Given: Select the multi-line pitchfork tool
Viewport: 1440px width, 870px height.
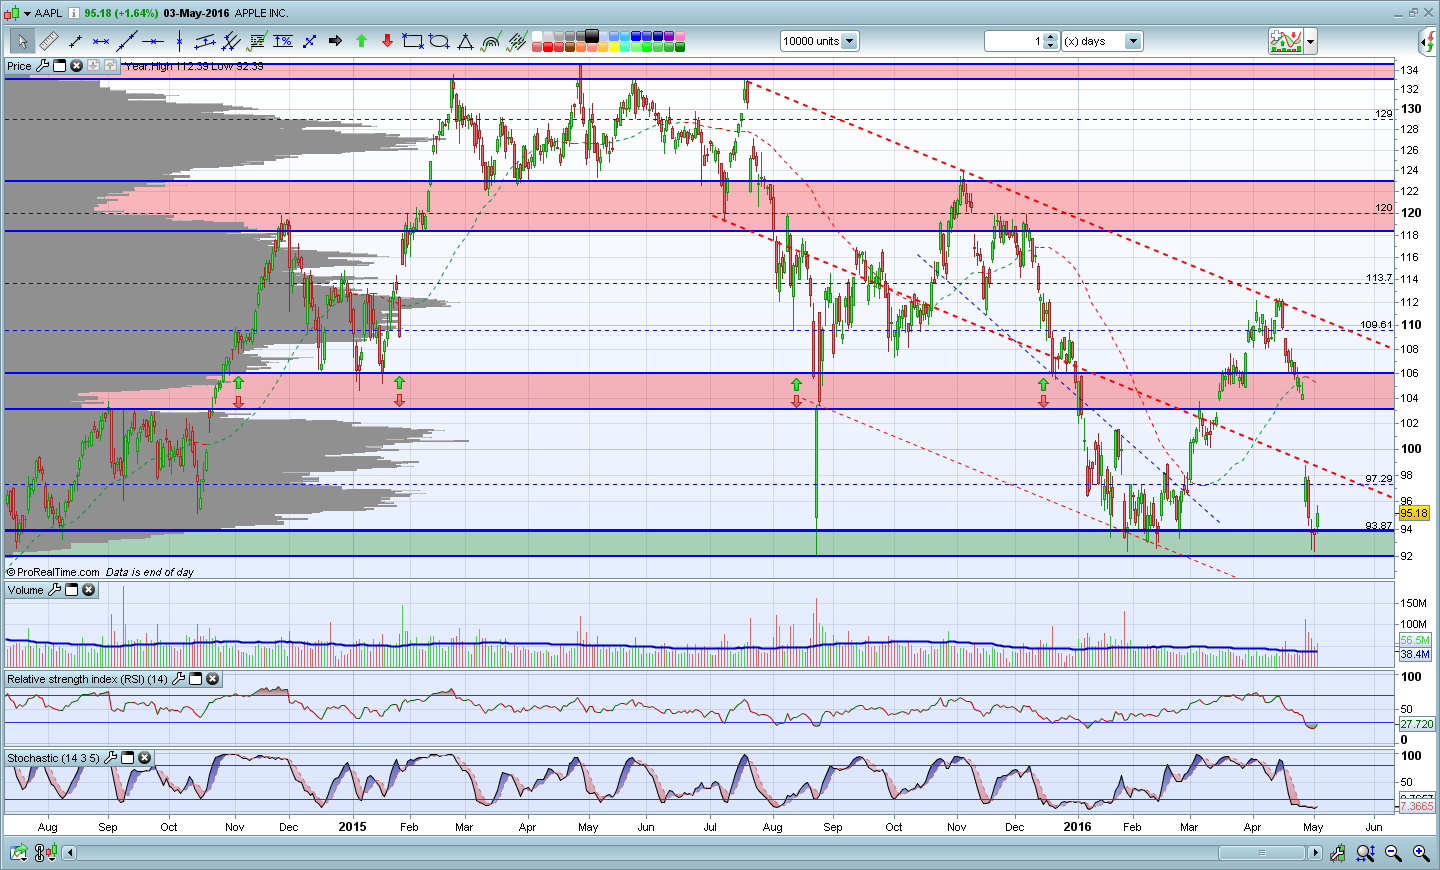Looking at the screenshot, I should coord(231,41).
